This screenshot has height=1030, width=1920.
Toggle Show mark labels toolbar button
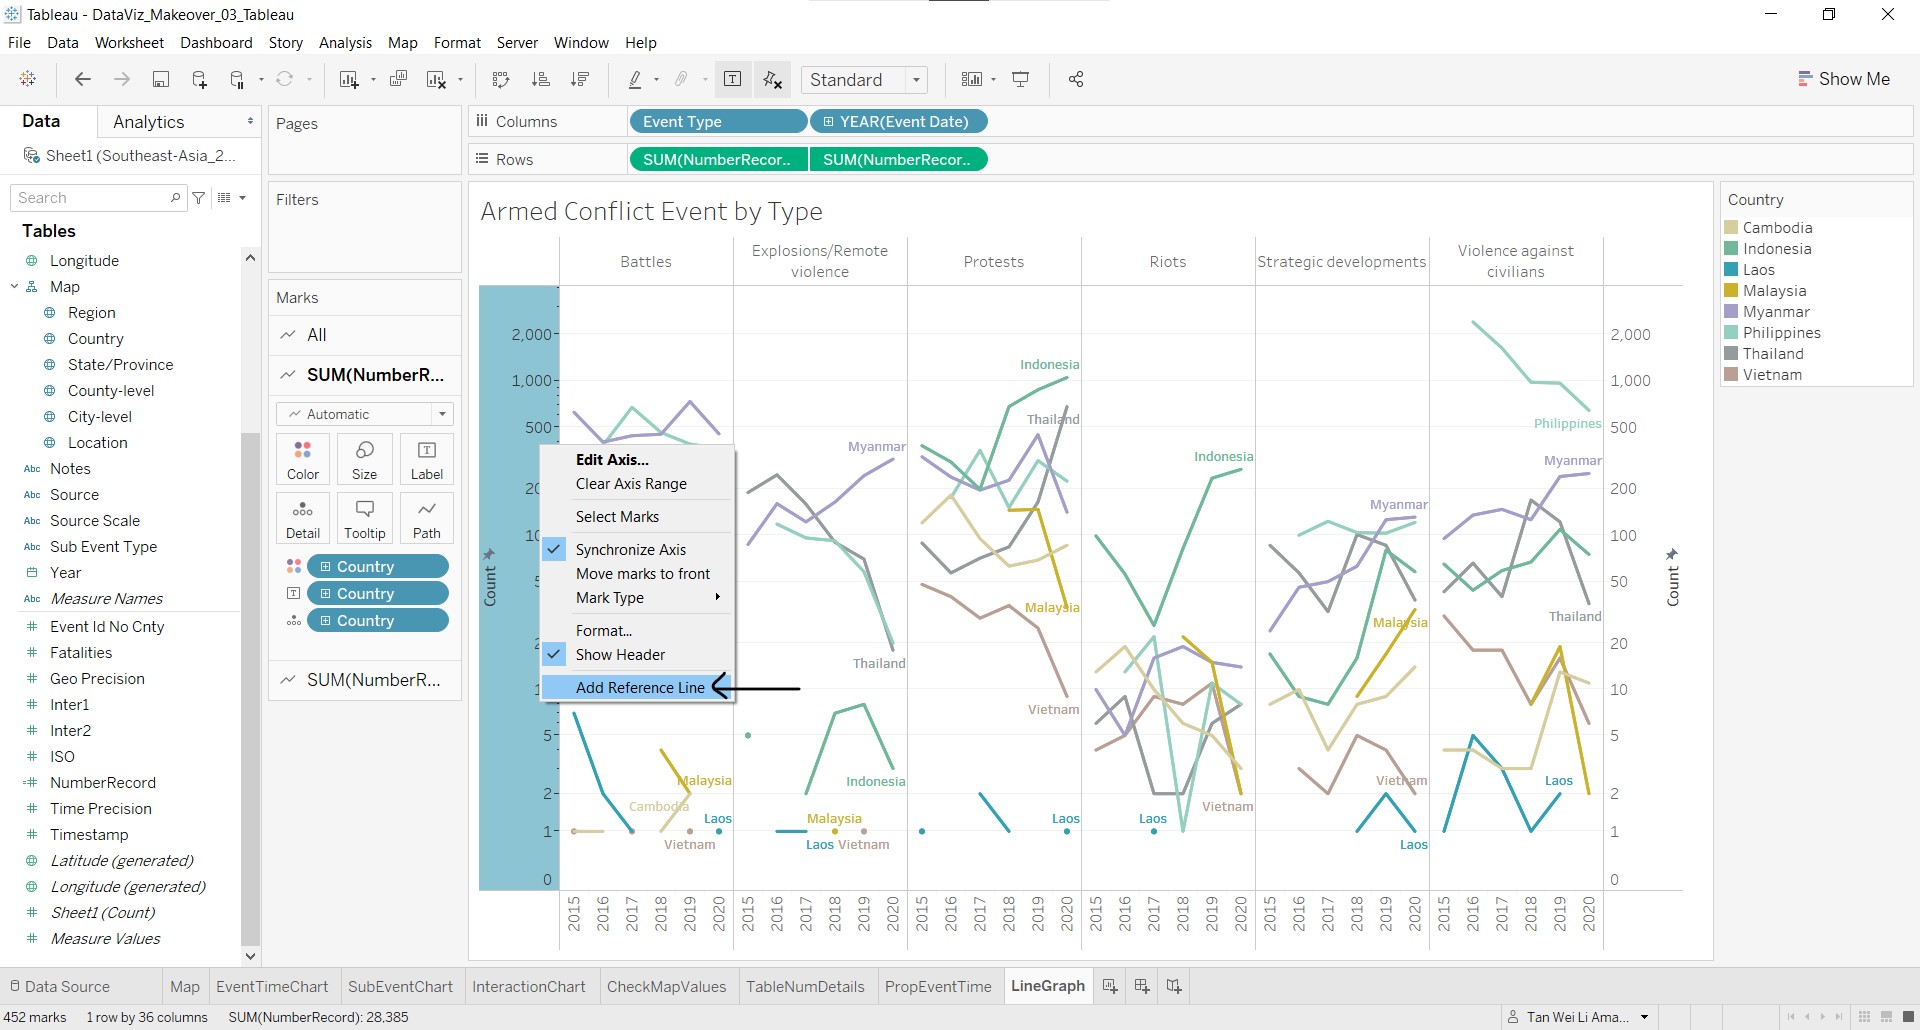pyautogui.click(x=732, y=80)
